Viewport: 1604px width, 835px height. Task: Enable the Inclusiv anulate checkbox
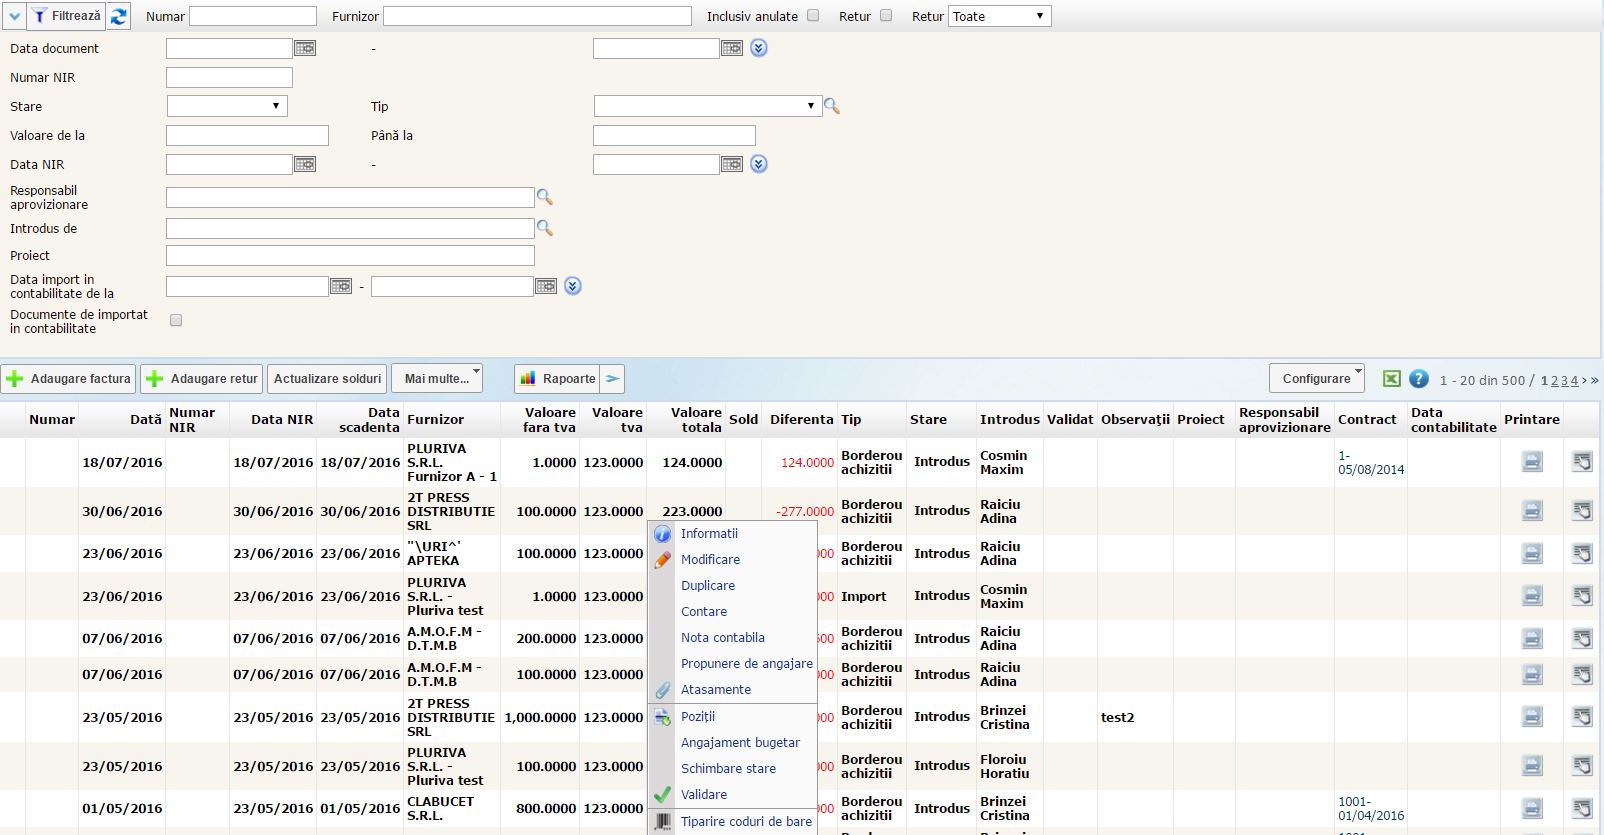(x=813, y=16)
